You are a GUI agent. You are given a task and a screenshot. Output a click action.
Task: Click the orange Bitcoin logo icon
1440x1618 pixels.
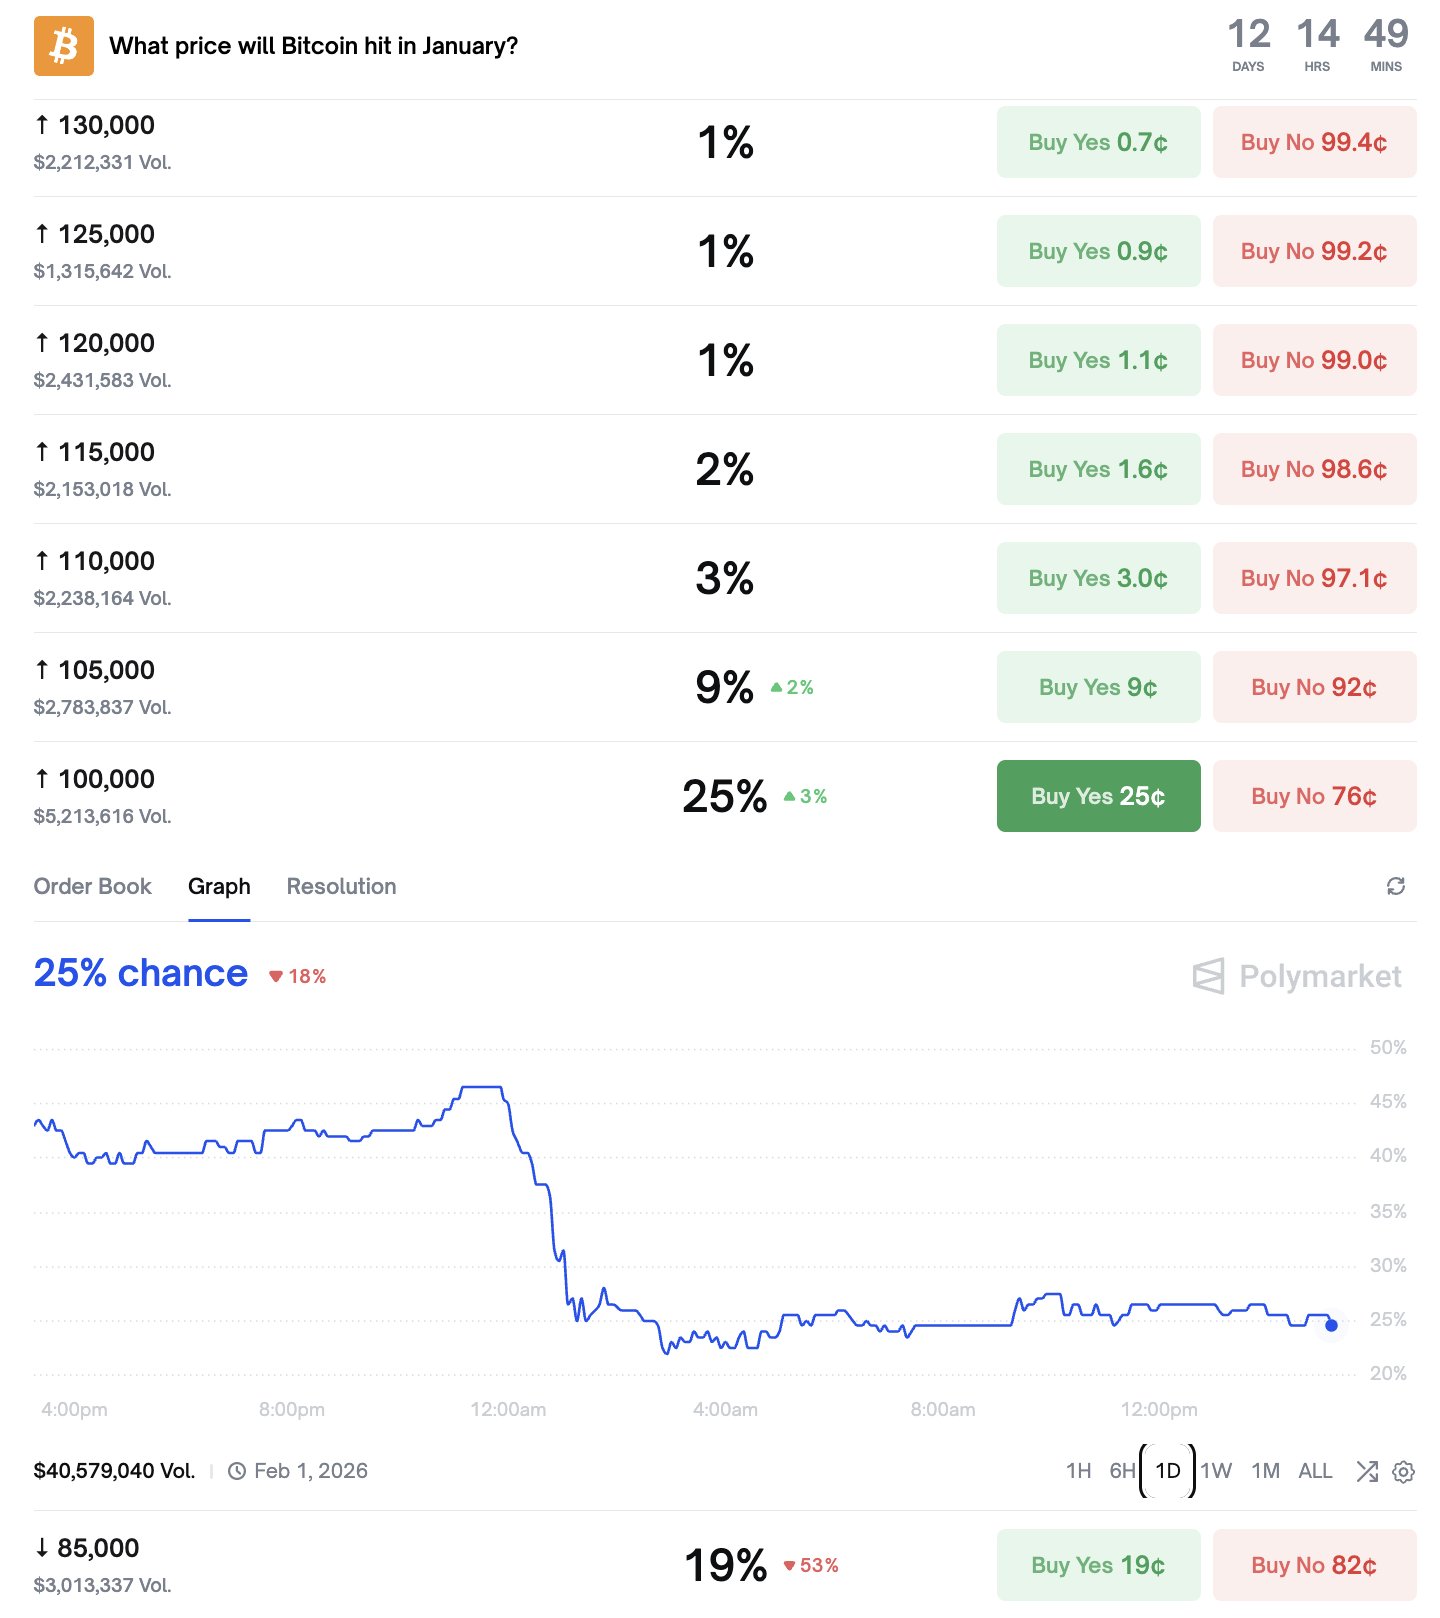tap(64, 46)
